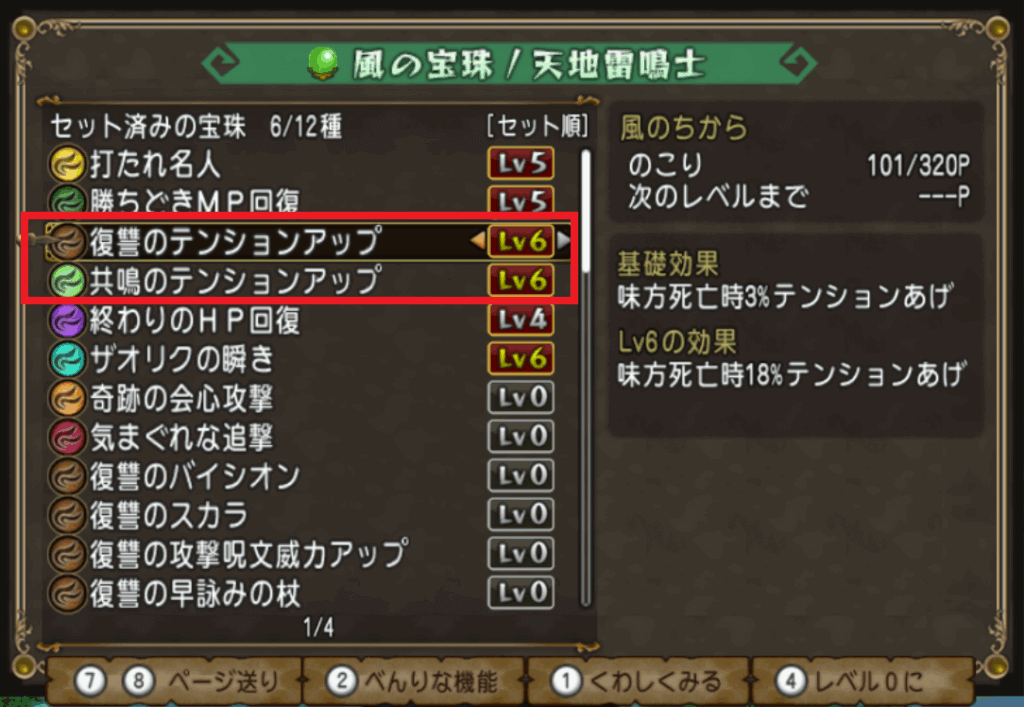Decrease 復讐のテンションアップ level with left arrow

pyautogui.click(x=478, y=241)
